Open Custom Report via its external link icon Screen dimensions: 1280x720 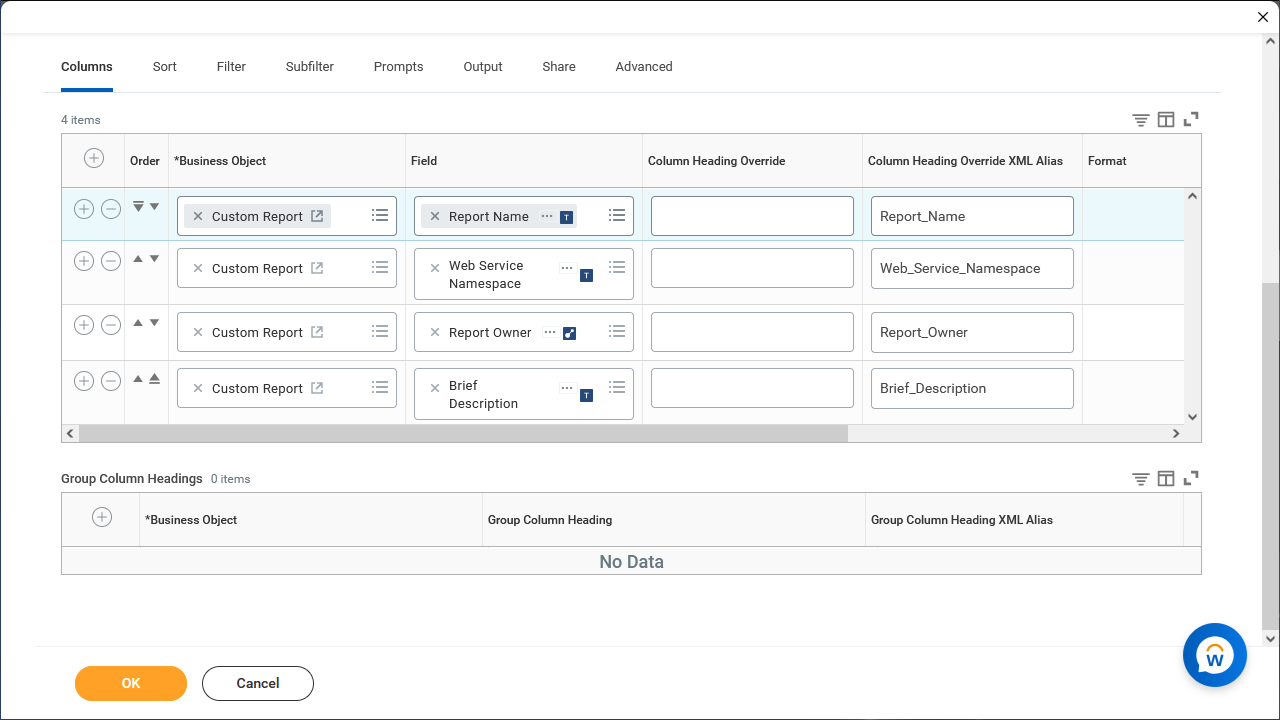(319, 215)
